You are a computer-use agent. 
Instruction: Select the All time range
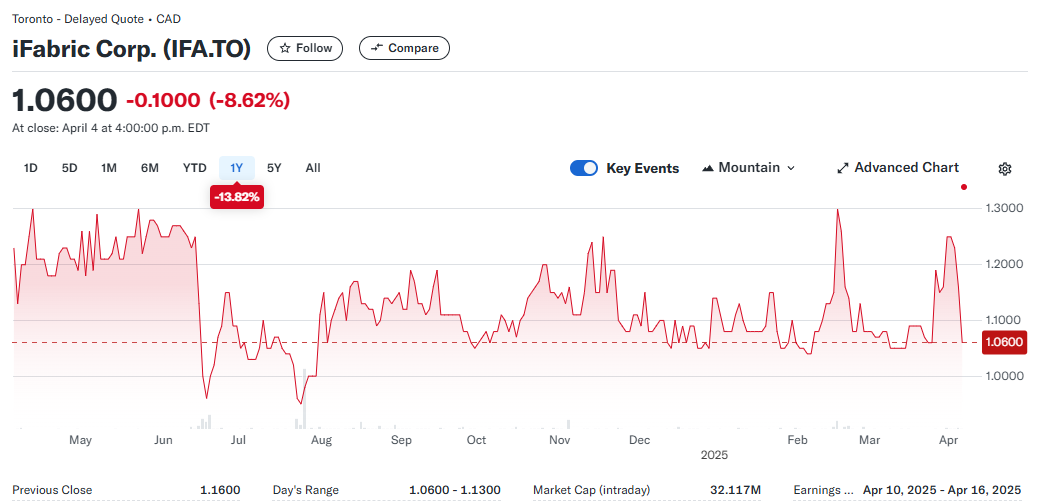(313, 168)
